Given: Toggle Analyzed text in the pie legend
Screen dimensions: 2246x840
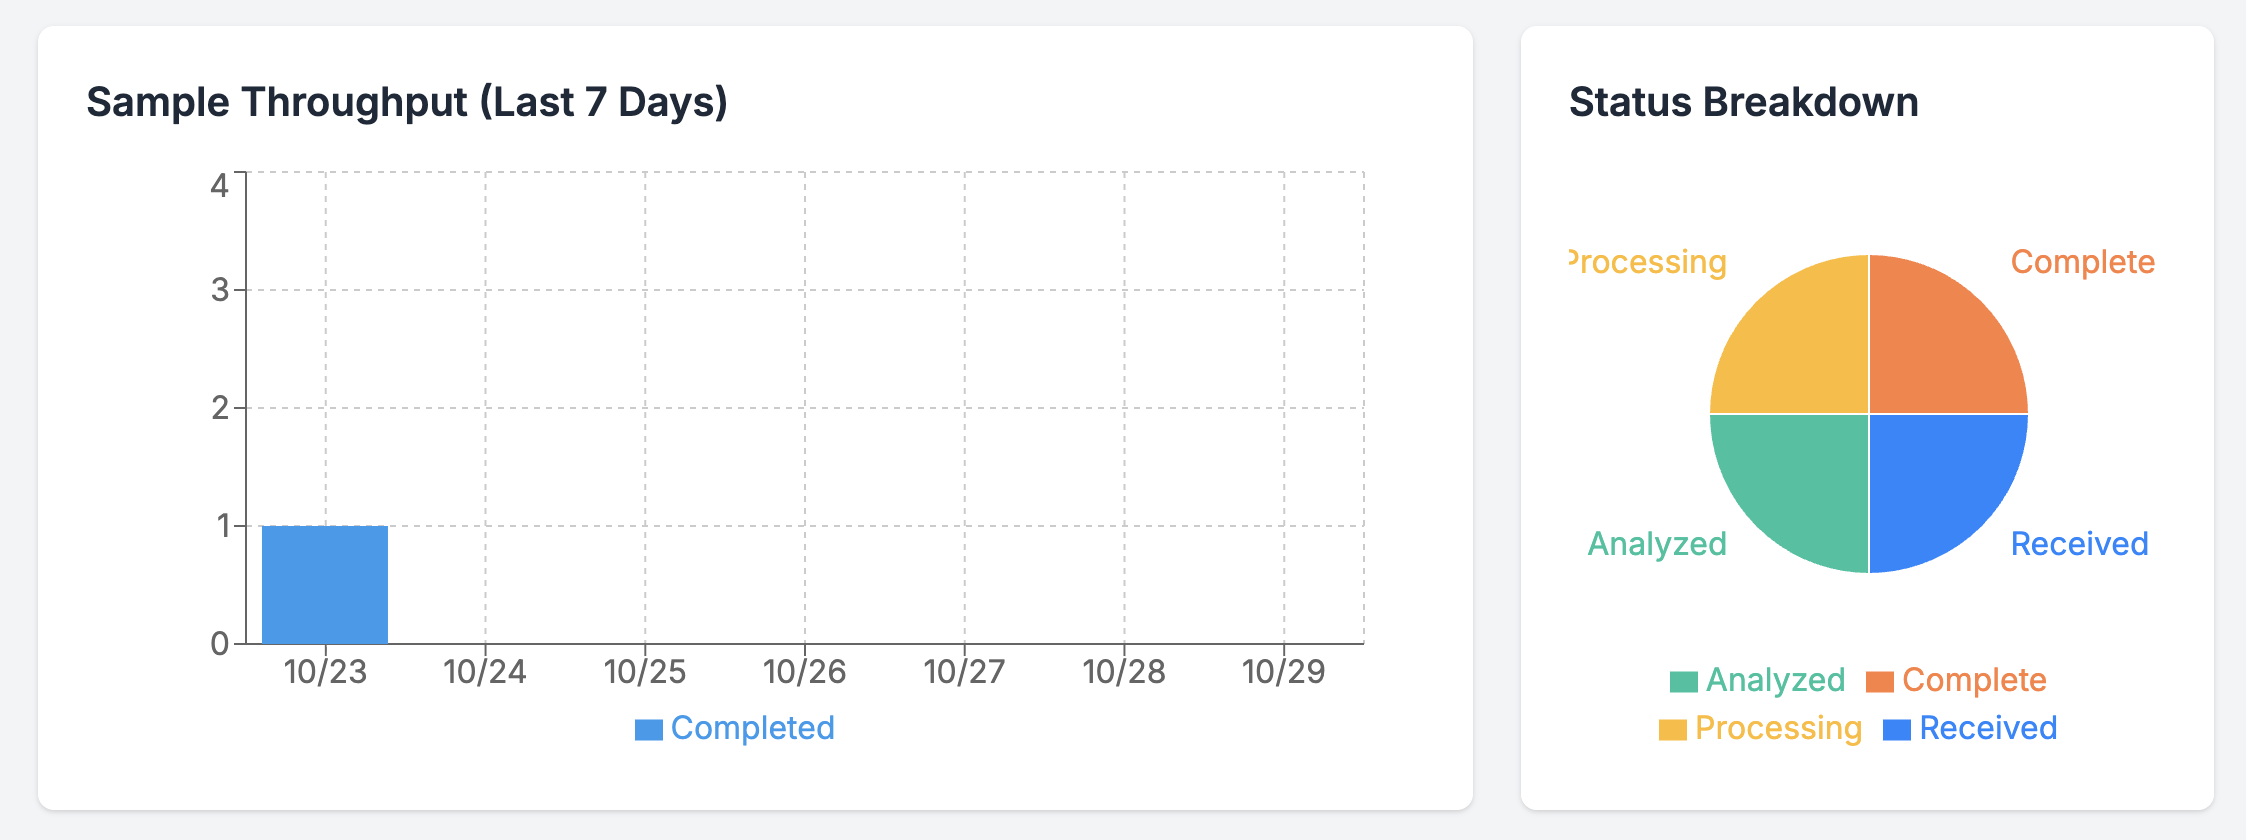Looking at the screenshot, I should [1775, 680].
